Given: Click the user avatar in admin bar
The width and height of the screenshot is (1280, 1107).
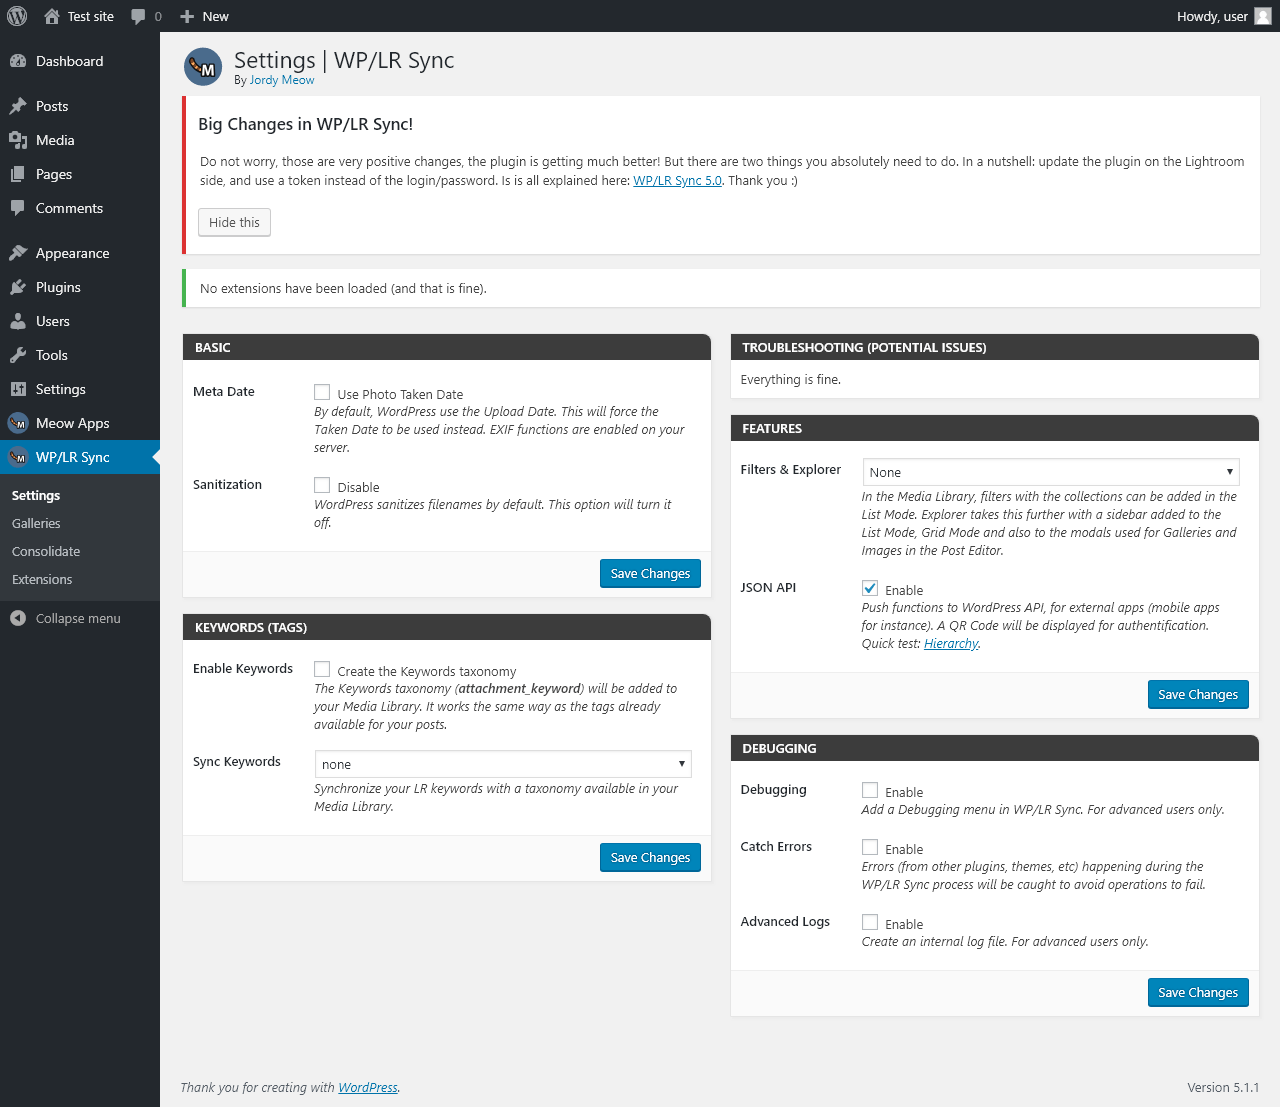Looking at the screenshot, I should pyautogui.click(x=1263, y=16).
